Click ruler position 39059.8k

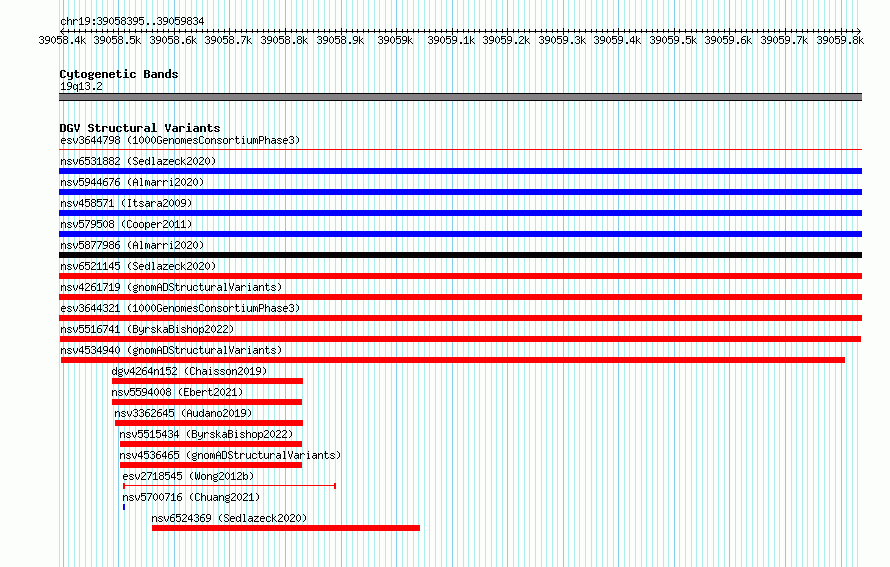click(x=840, y=40)
